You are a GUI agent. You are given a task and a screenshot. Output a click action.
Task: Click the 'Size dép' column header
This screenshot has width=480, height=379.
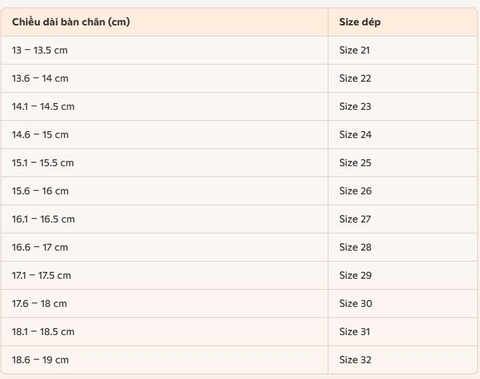click(x=403, y=22)
